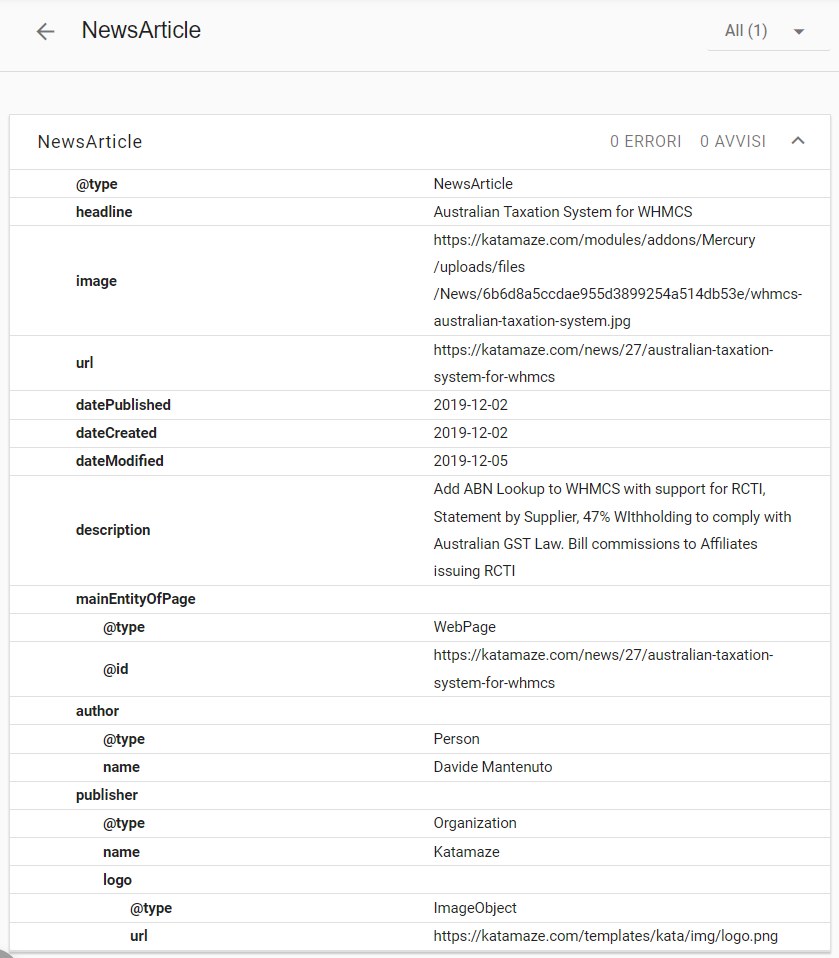Click the 0 ERRORI counter

click(645, 142)
